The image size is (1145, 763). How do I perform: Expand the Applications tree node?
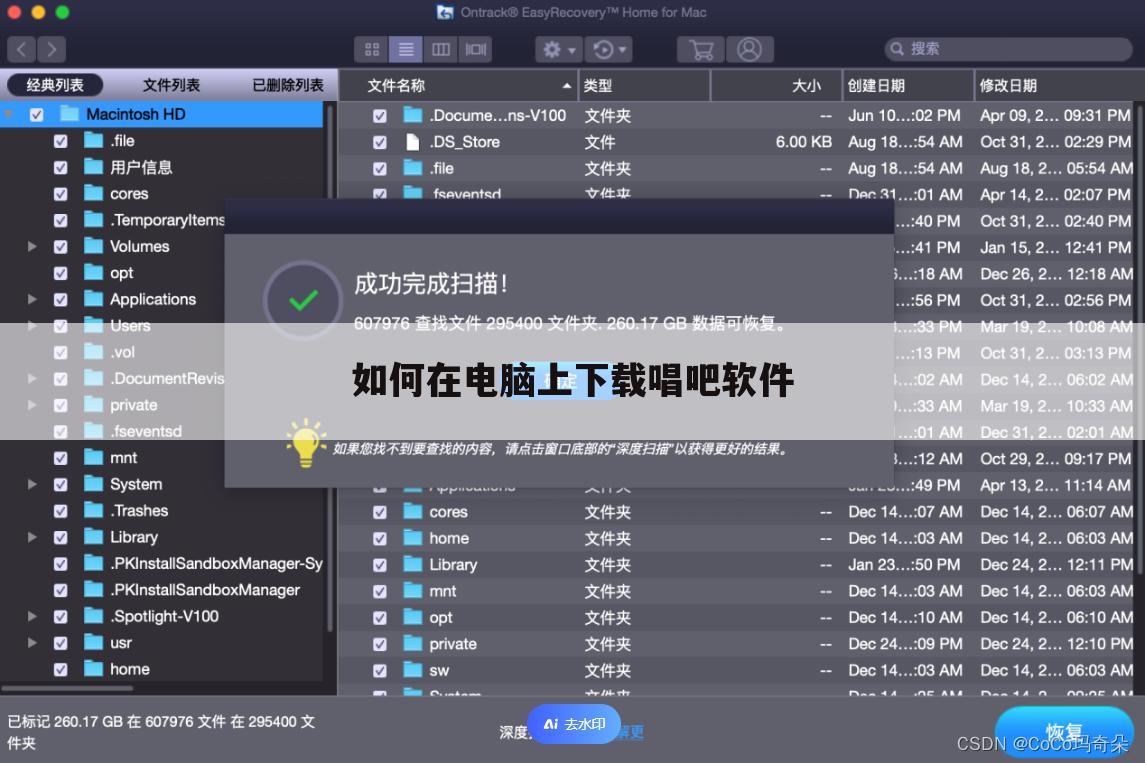tap(32, 299)
